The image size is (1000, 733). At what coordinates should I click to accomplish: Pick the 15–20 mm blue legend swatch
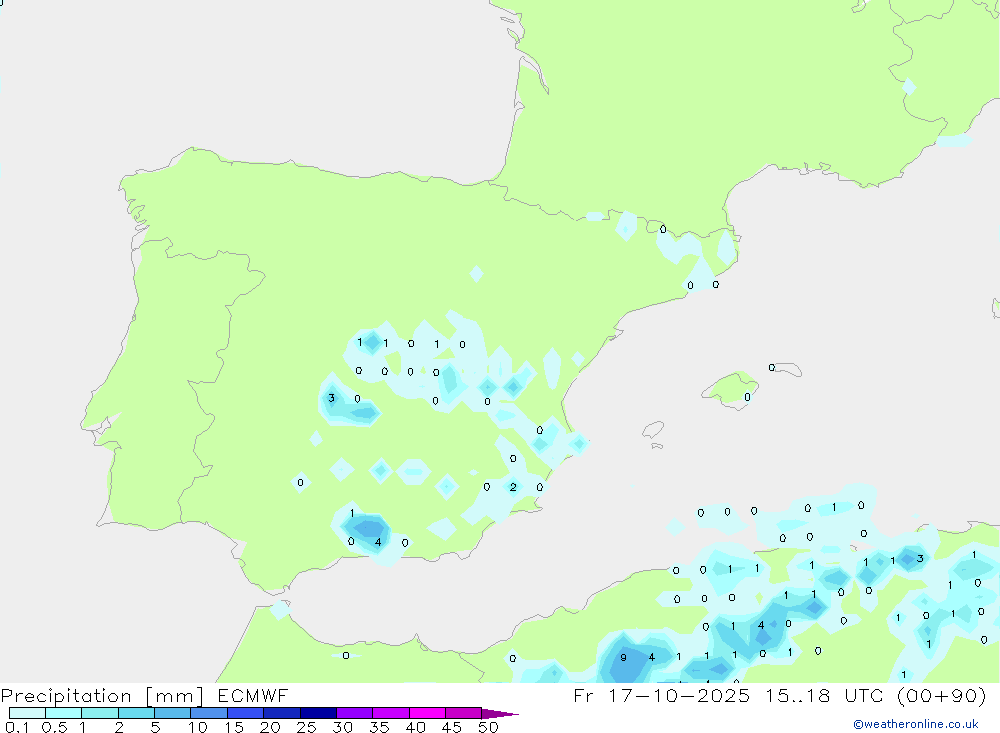click(245, 713)
